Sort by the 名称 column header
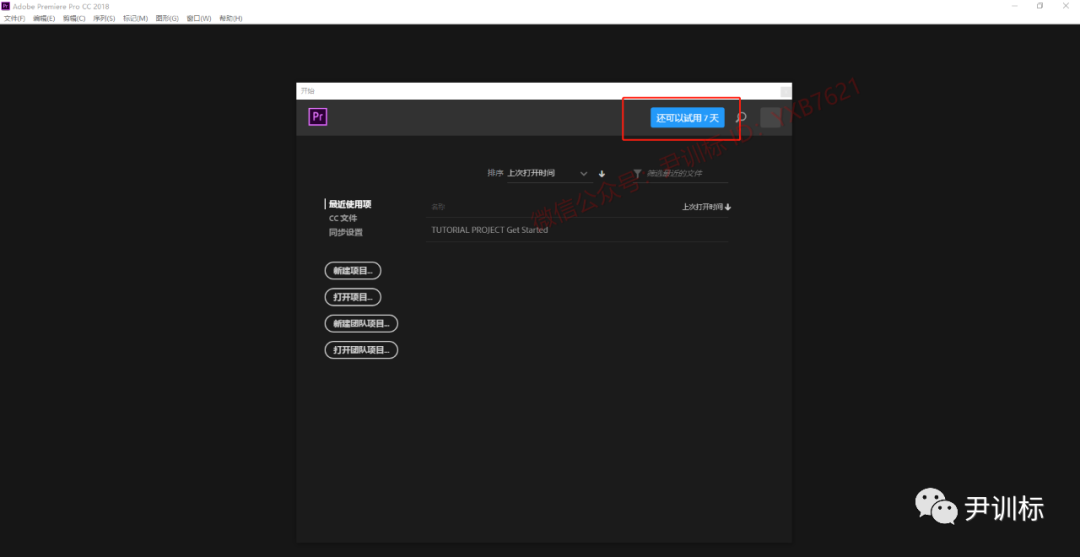The image size is (1080, 557). click(x=438, y=207)
